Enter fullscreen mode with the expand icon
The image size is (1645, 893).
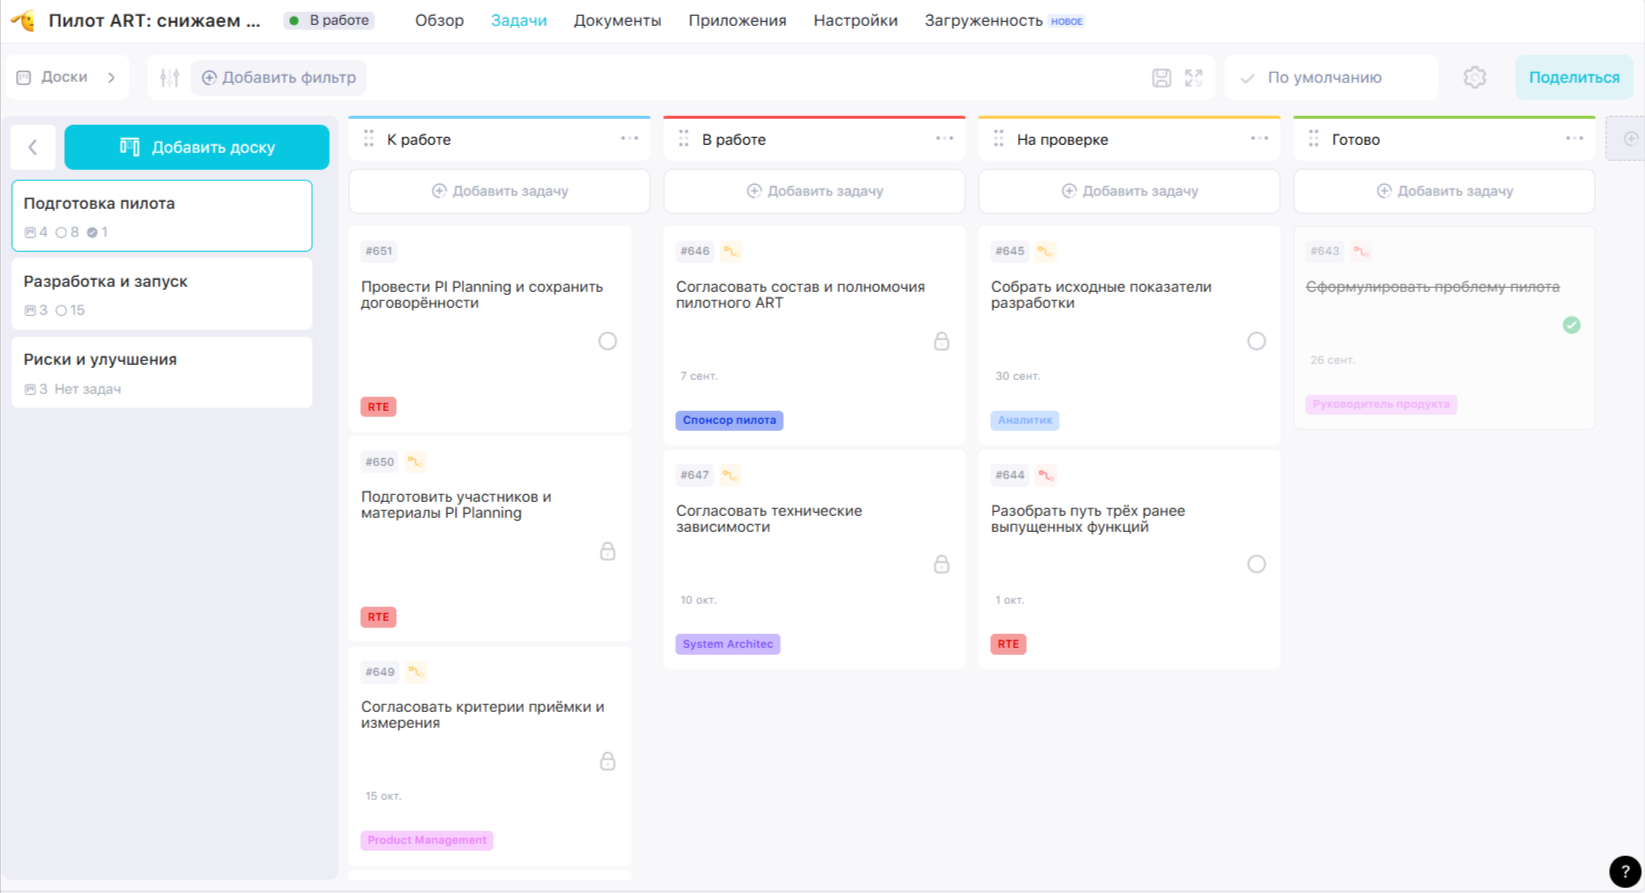pyautogui.click(x=1194, y=78)
